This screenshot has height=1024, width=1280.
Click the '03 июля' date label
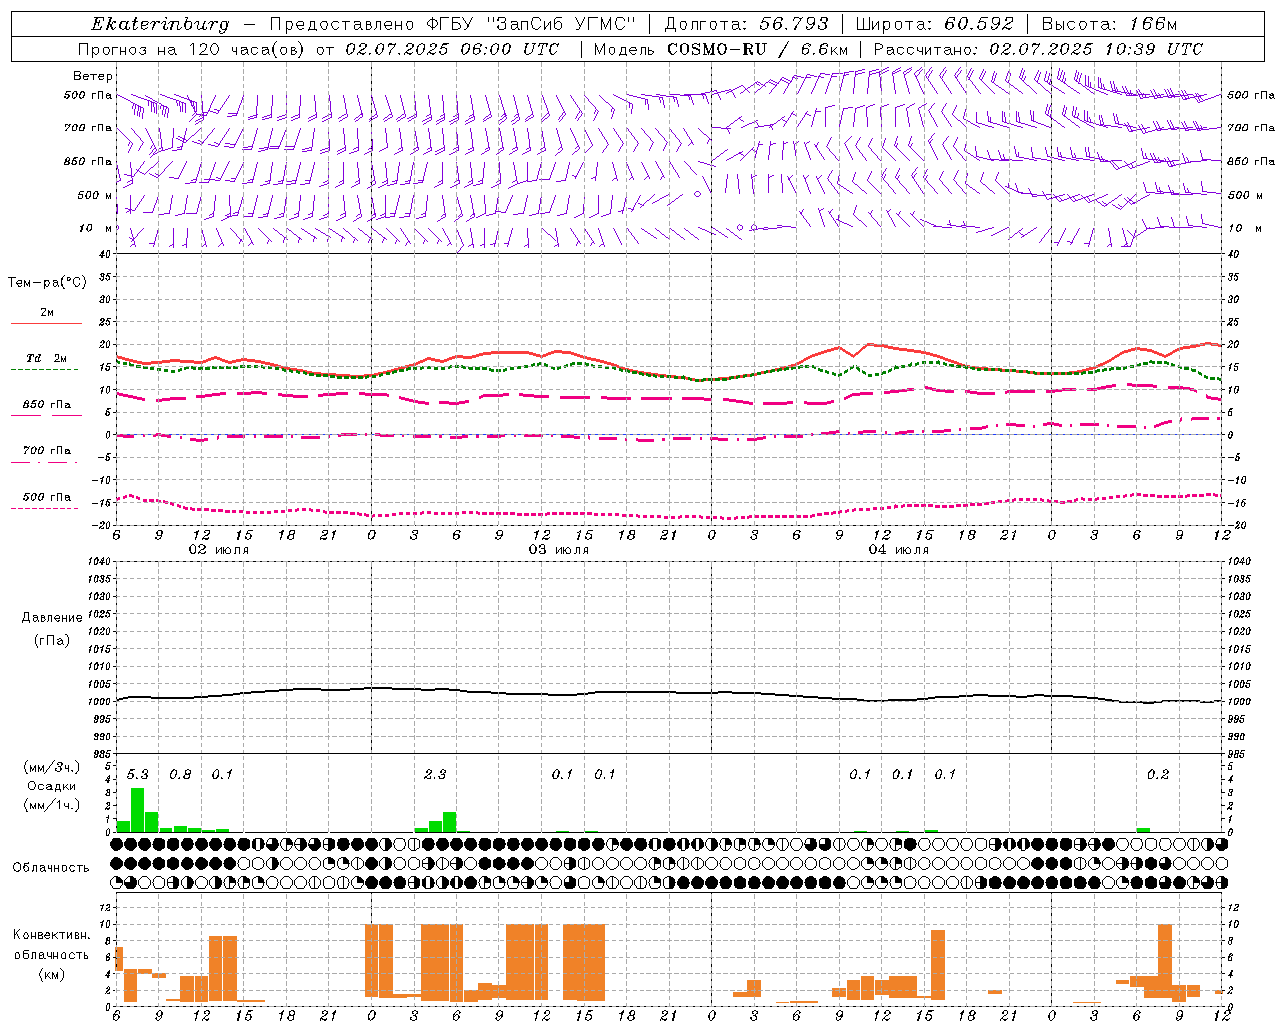point(559,550)
